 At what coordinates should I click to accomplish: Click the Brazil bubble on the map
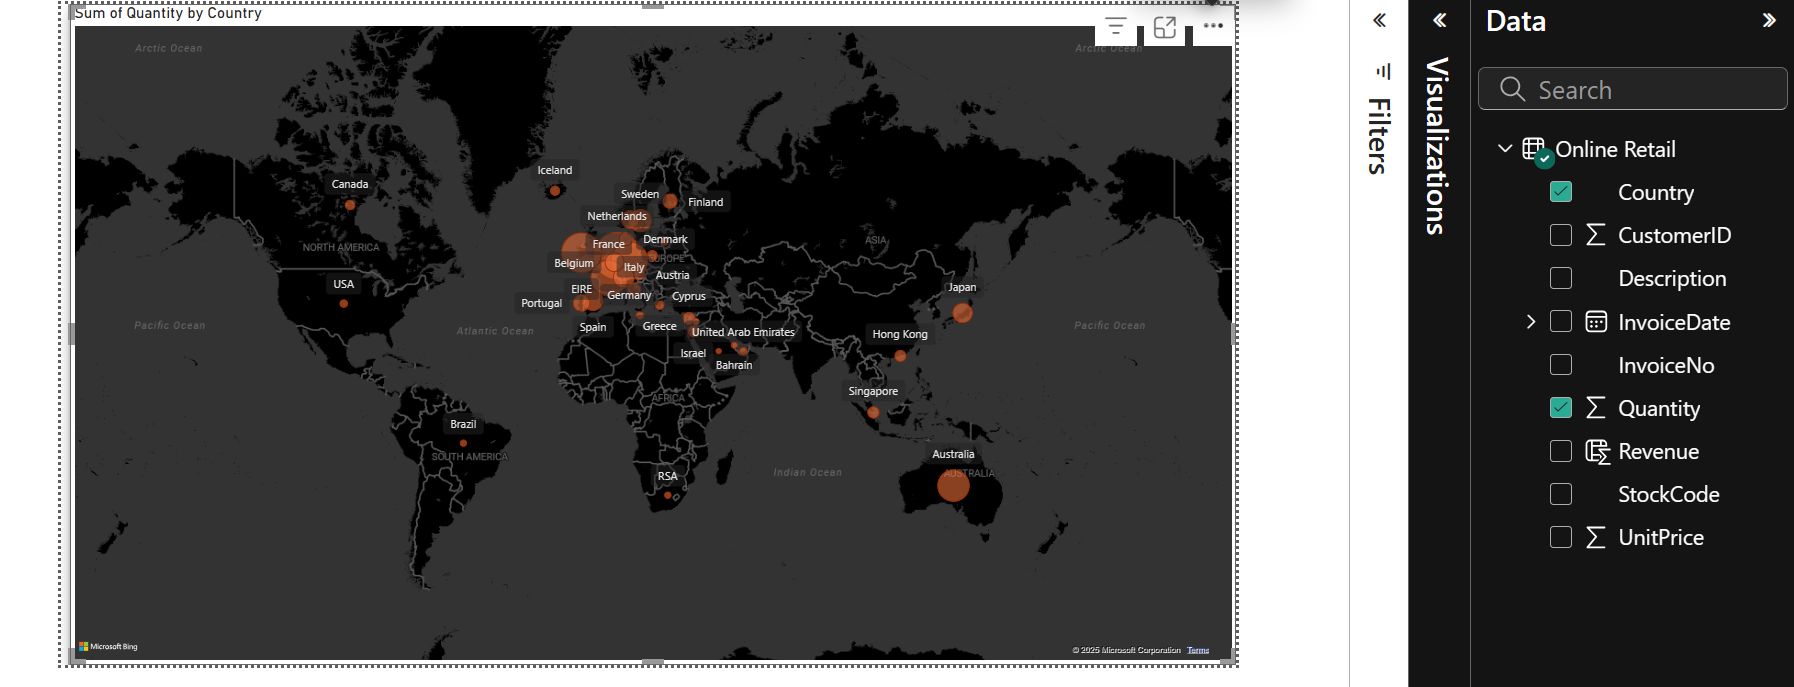(463, 443)
